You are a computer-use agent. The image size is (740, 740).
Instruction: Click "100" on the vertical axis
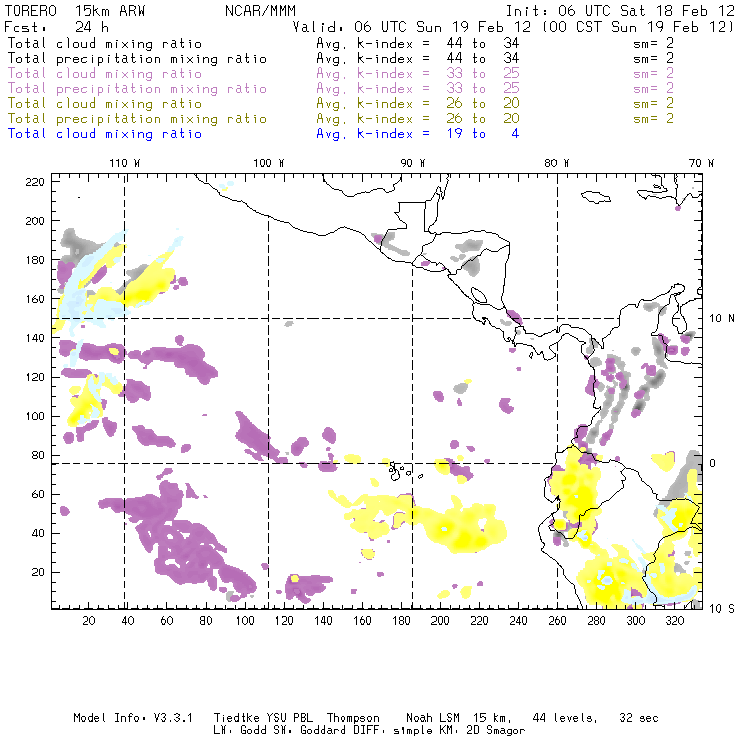[x=34, y=416]
